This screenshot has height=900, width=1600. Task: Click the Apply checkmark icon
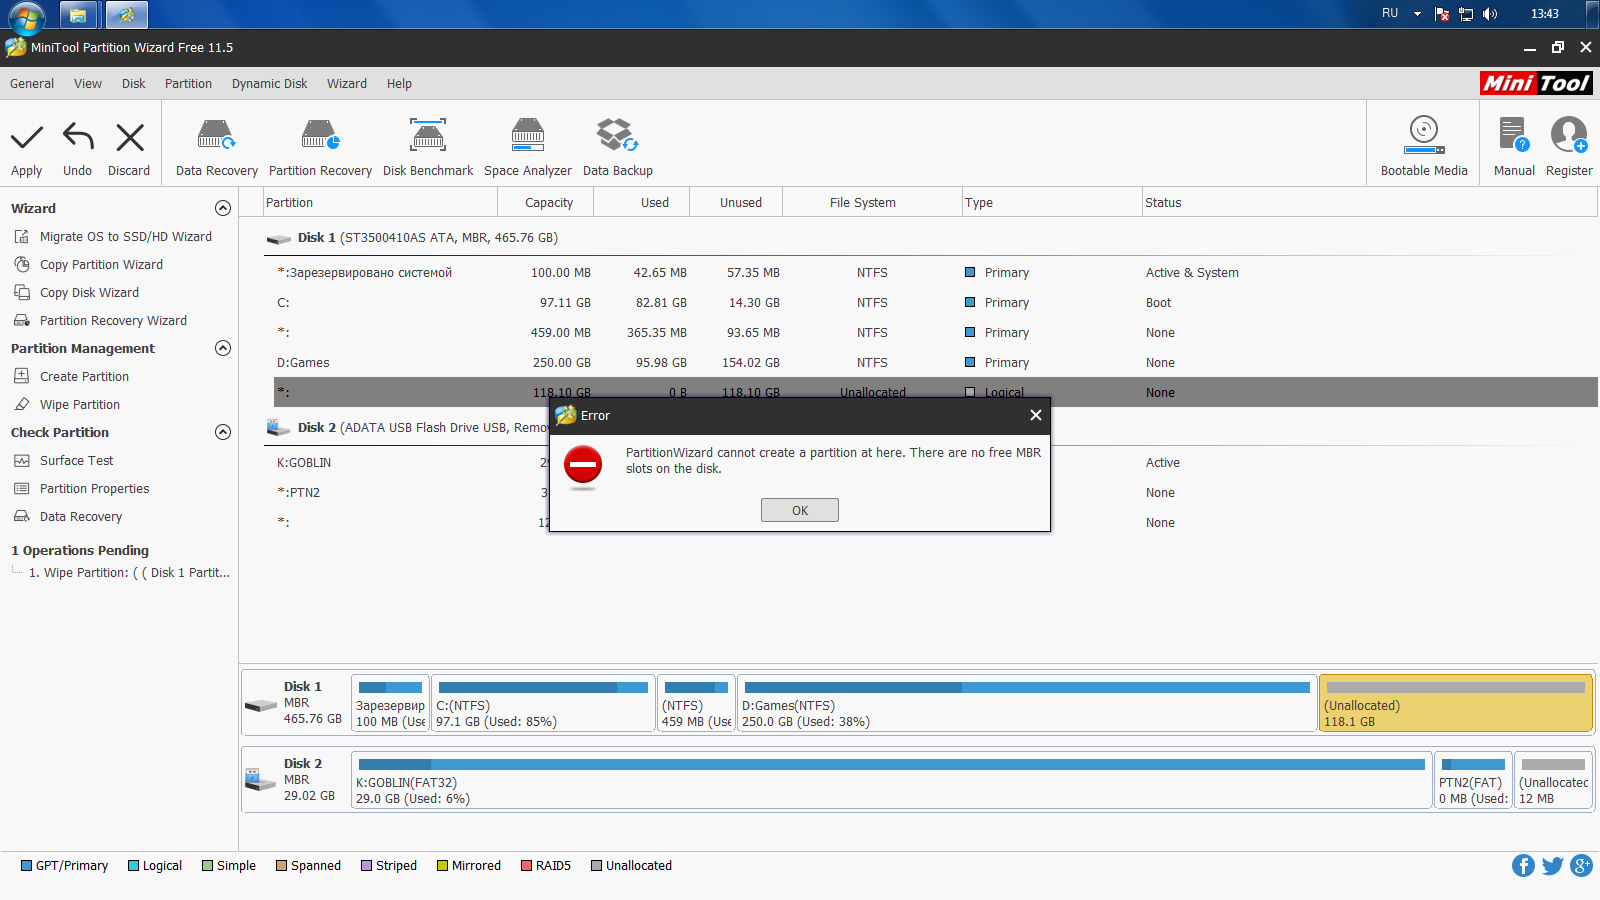tap(27, 137)
